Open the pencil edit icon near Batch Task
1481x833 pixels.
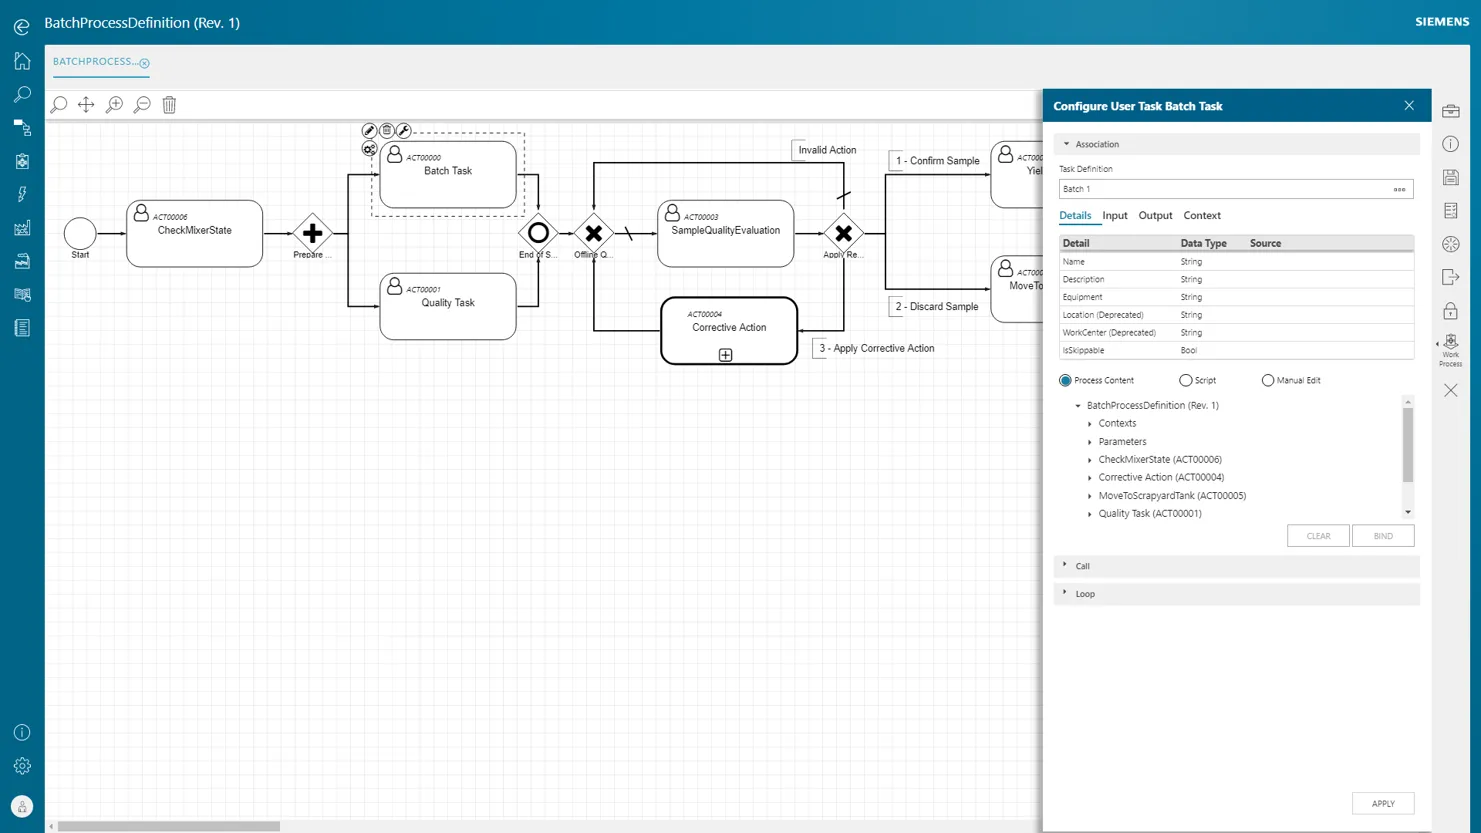(x=369, y=129)
